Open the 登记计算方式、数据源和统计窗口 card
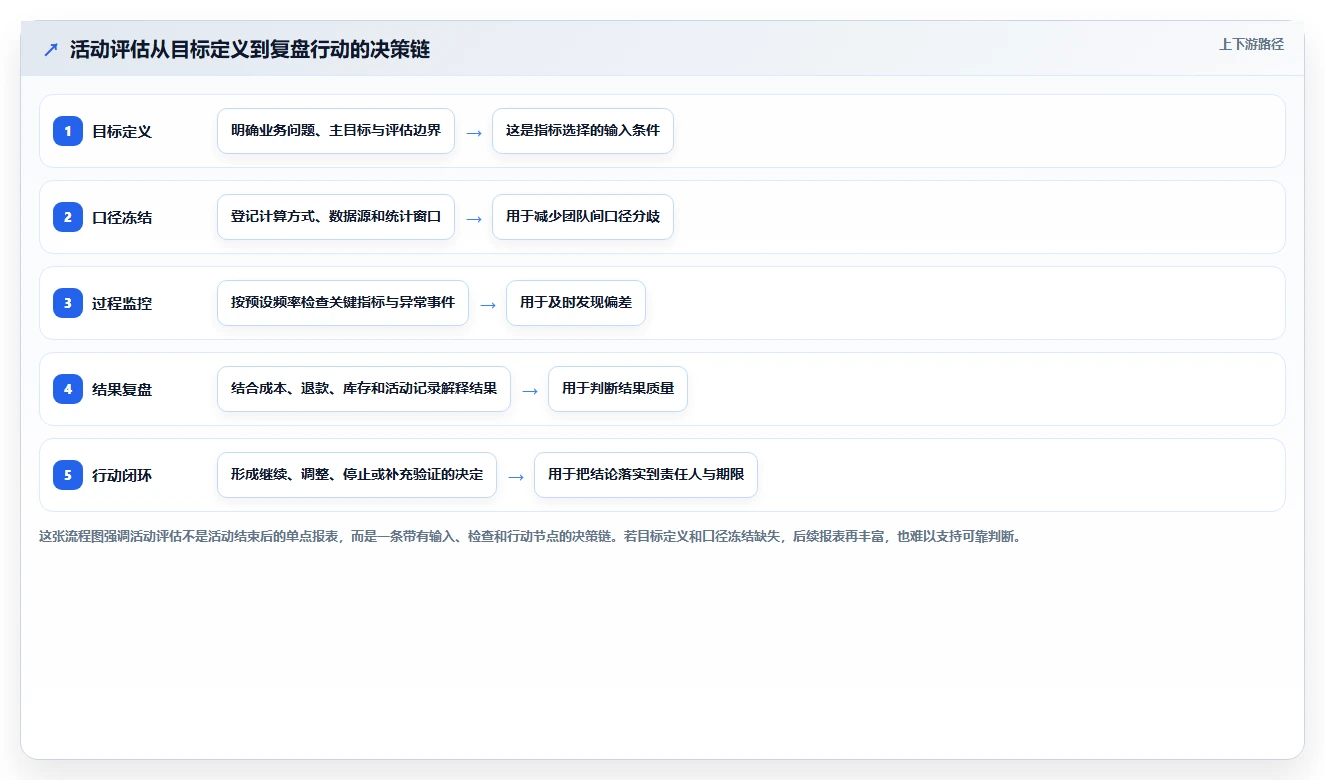This screenshot has height=780, width=1325. (x=336, y=217)
